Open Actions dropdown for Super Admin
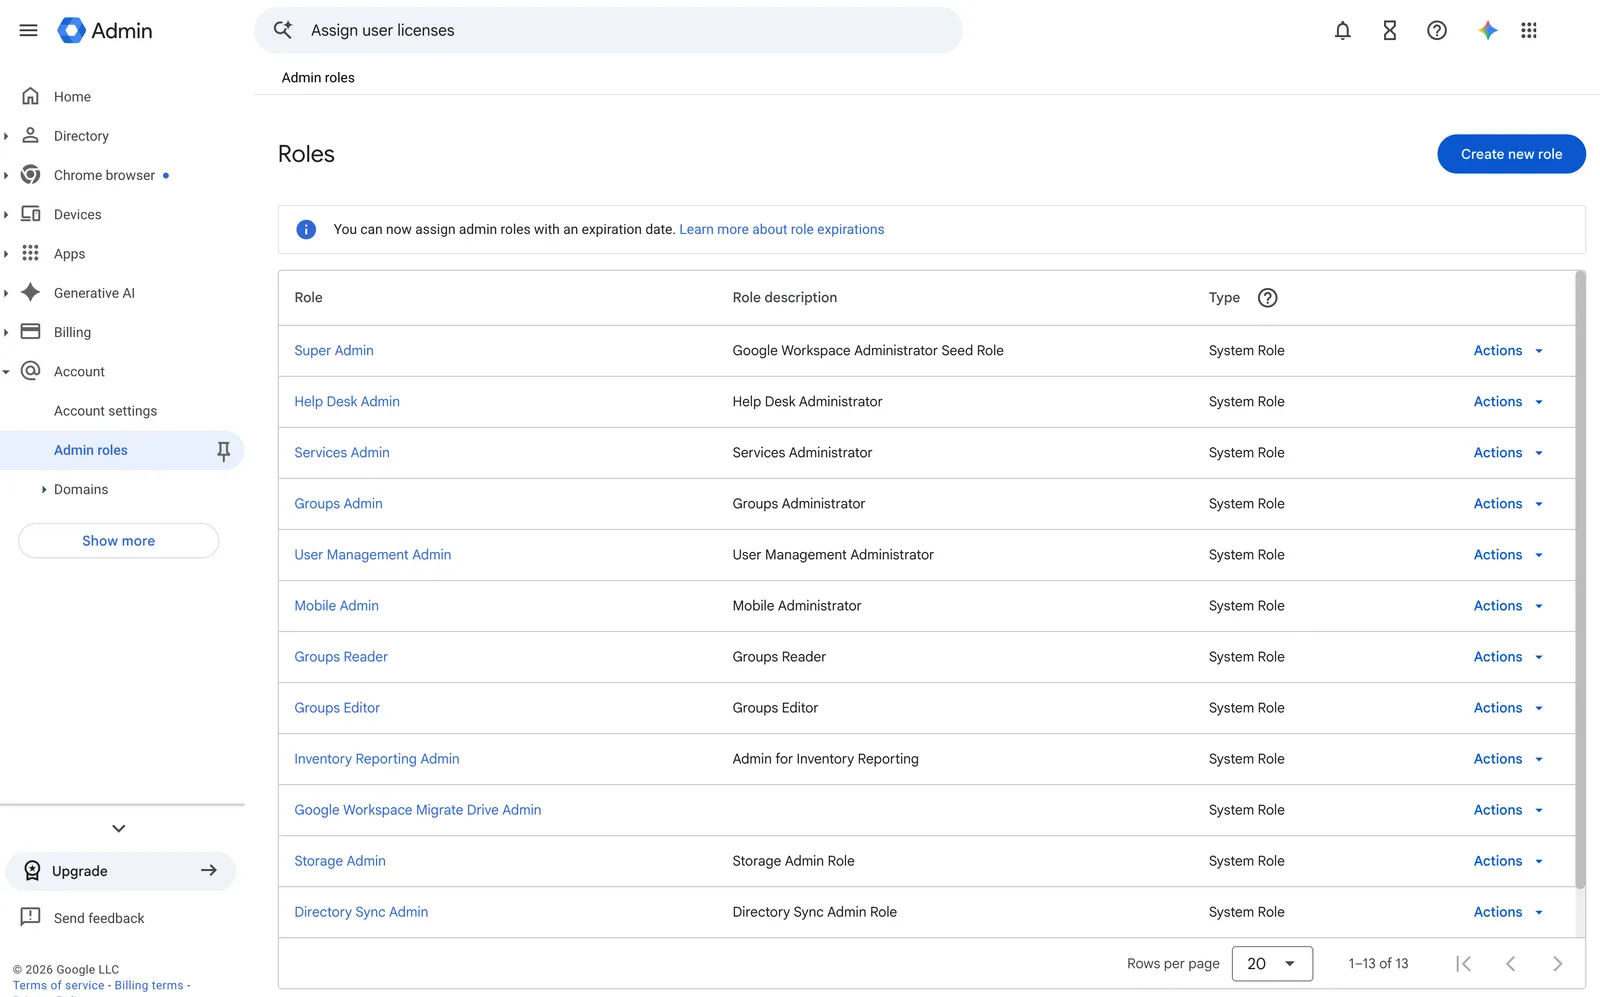1600x997 pixels. pyautogui.click(x=1508, y=351)
